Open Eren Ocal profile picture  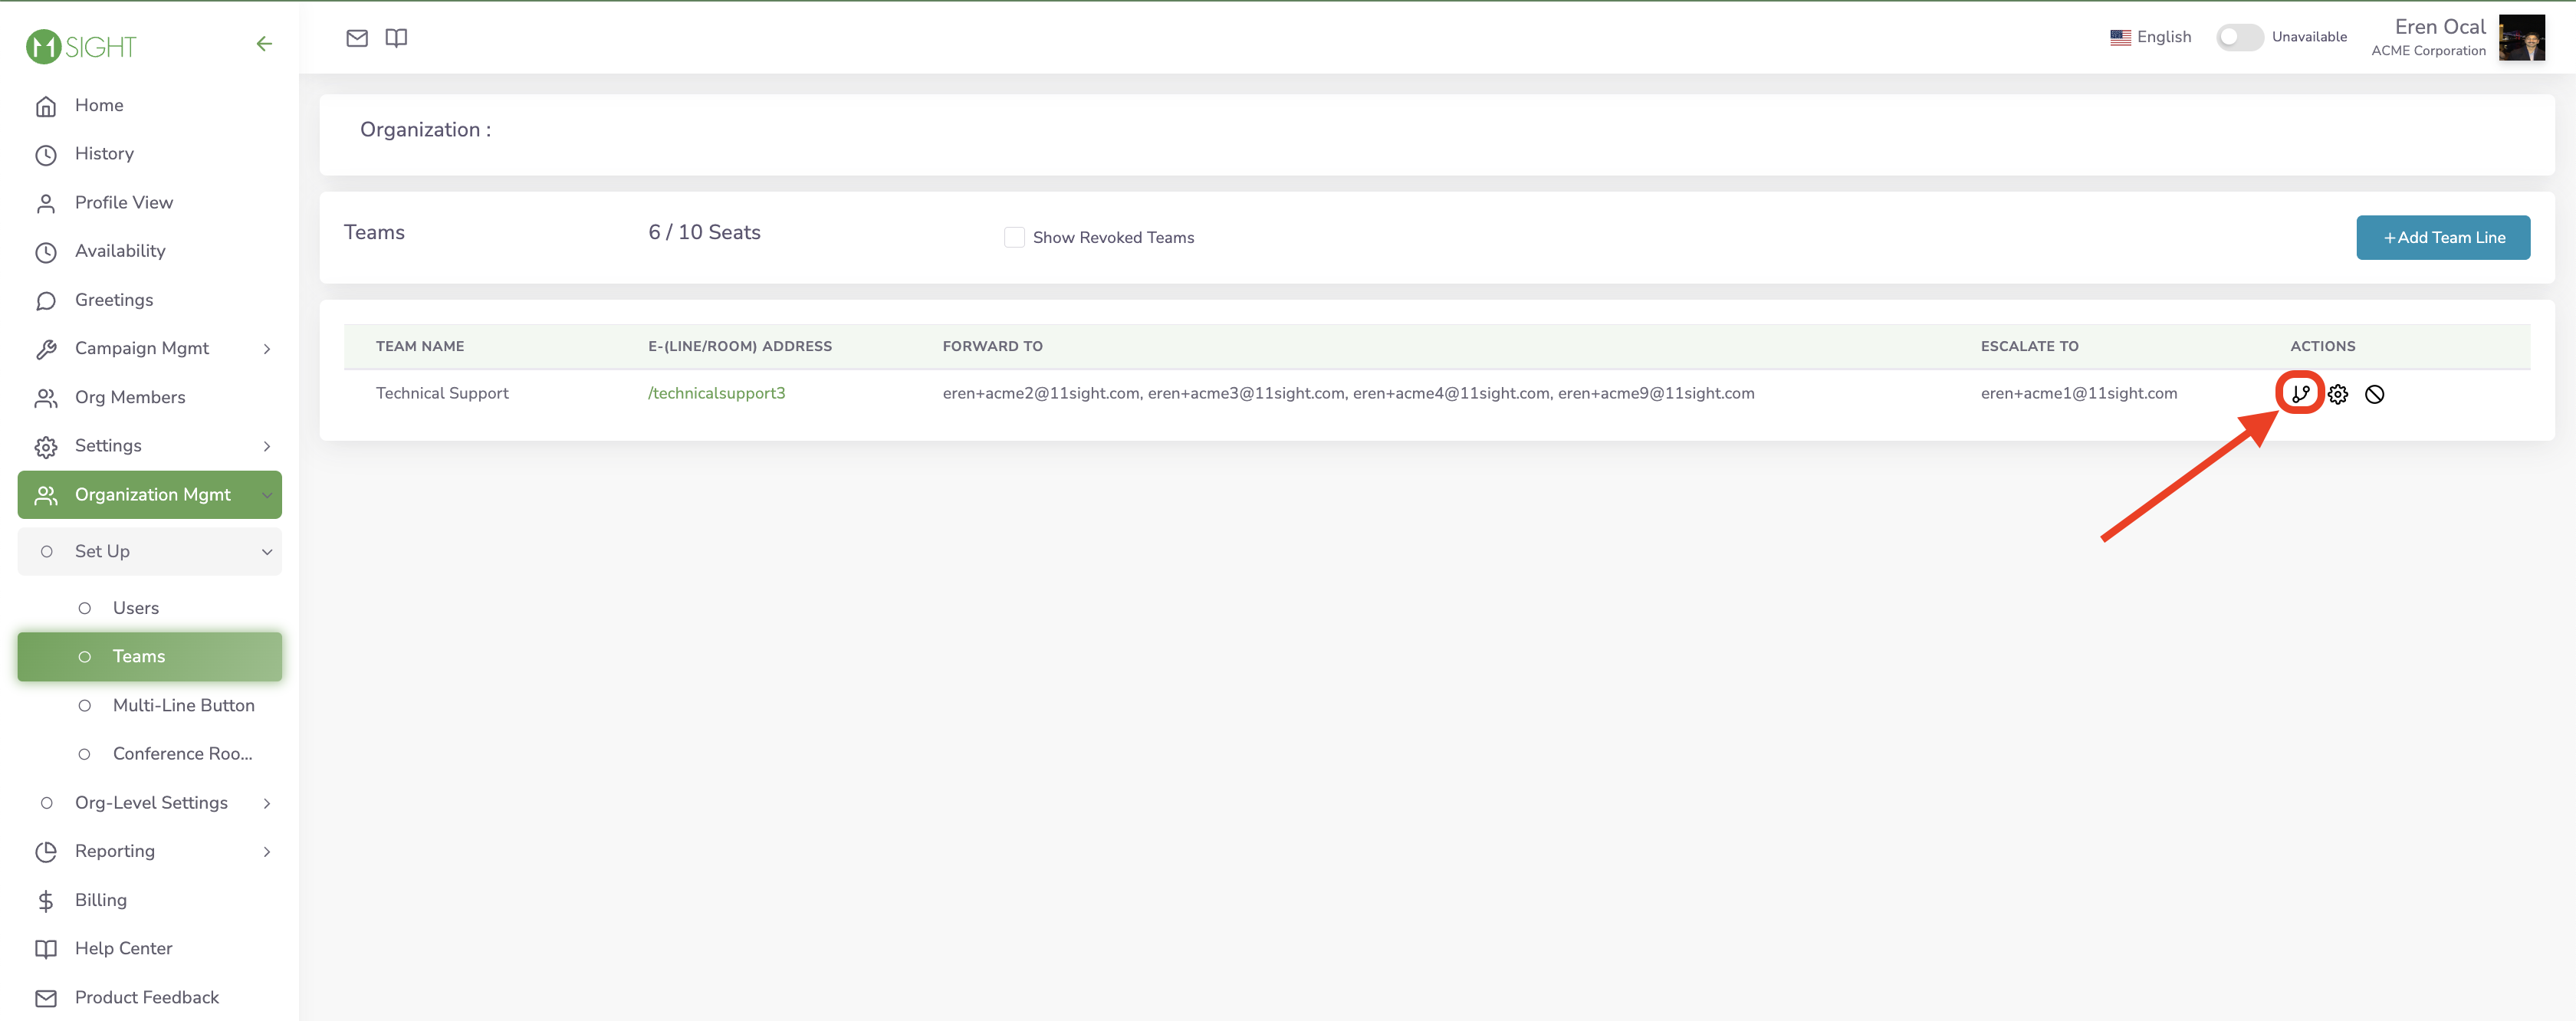(2522, 38)
